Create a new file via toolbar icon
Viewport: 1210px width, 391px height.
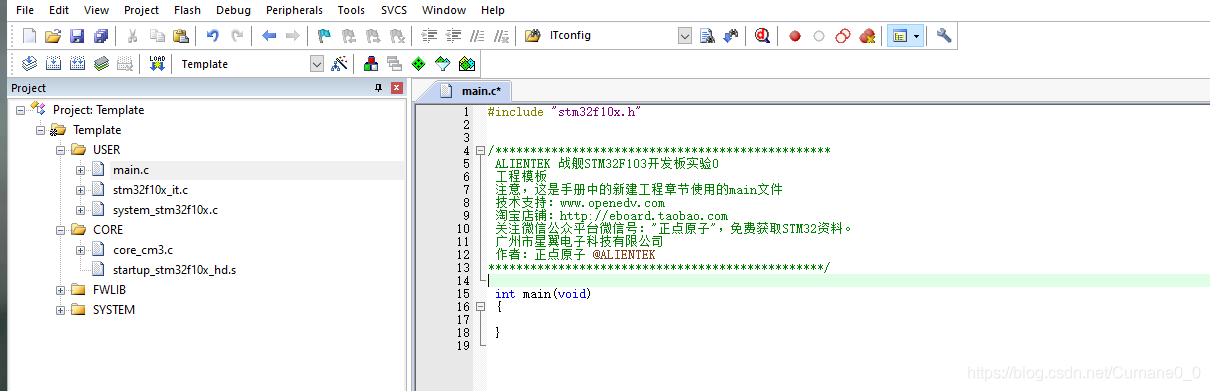point(29,36)
